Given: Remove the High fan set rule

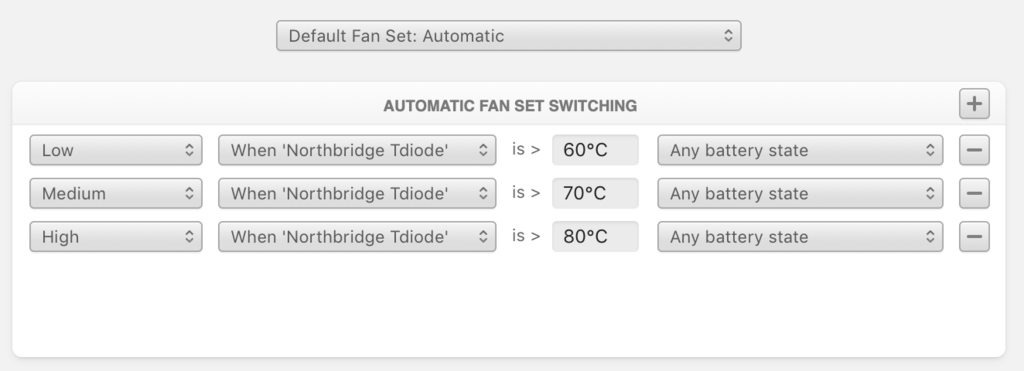Looking at the screenshot, I should tap(974, 236).
